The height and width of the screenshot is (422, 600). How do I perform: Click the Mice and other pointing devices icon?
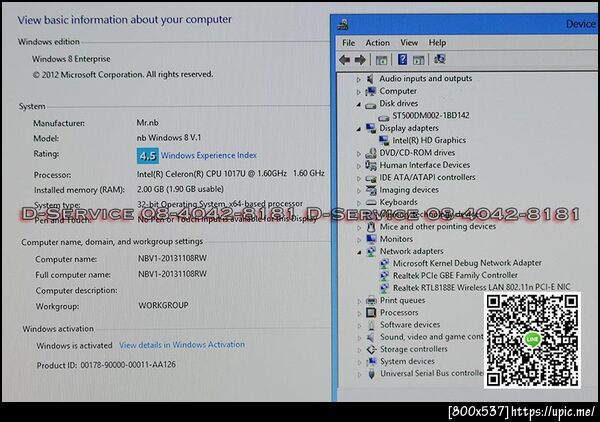(371, 227)
